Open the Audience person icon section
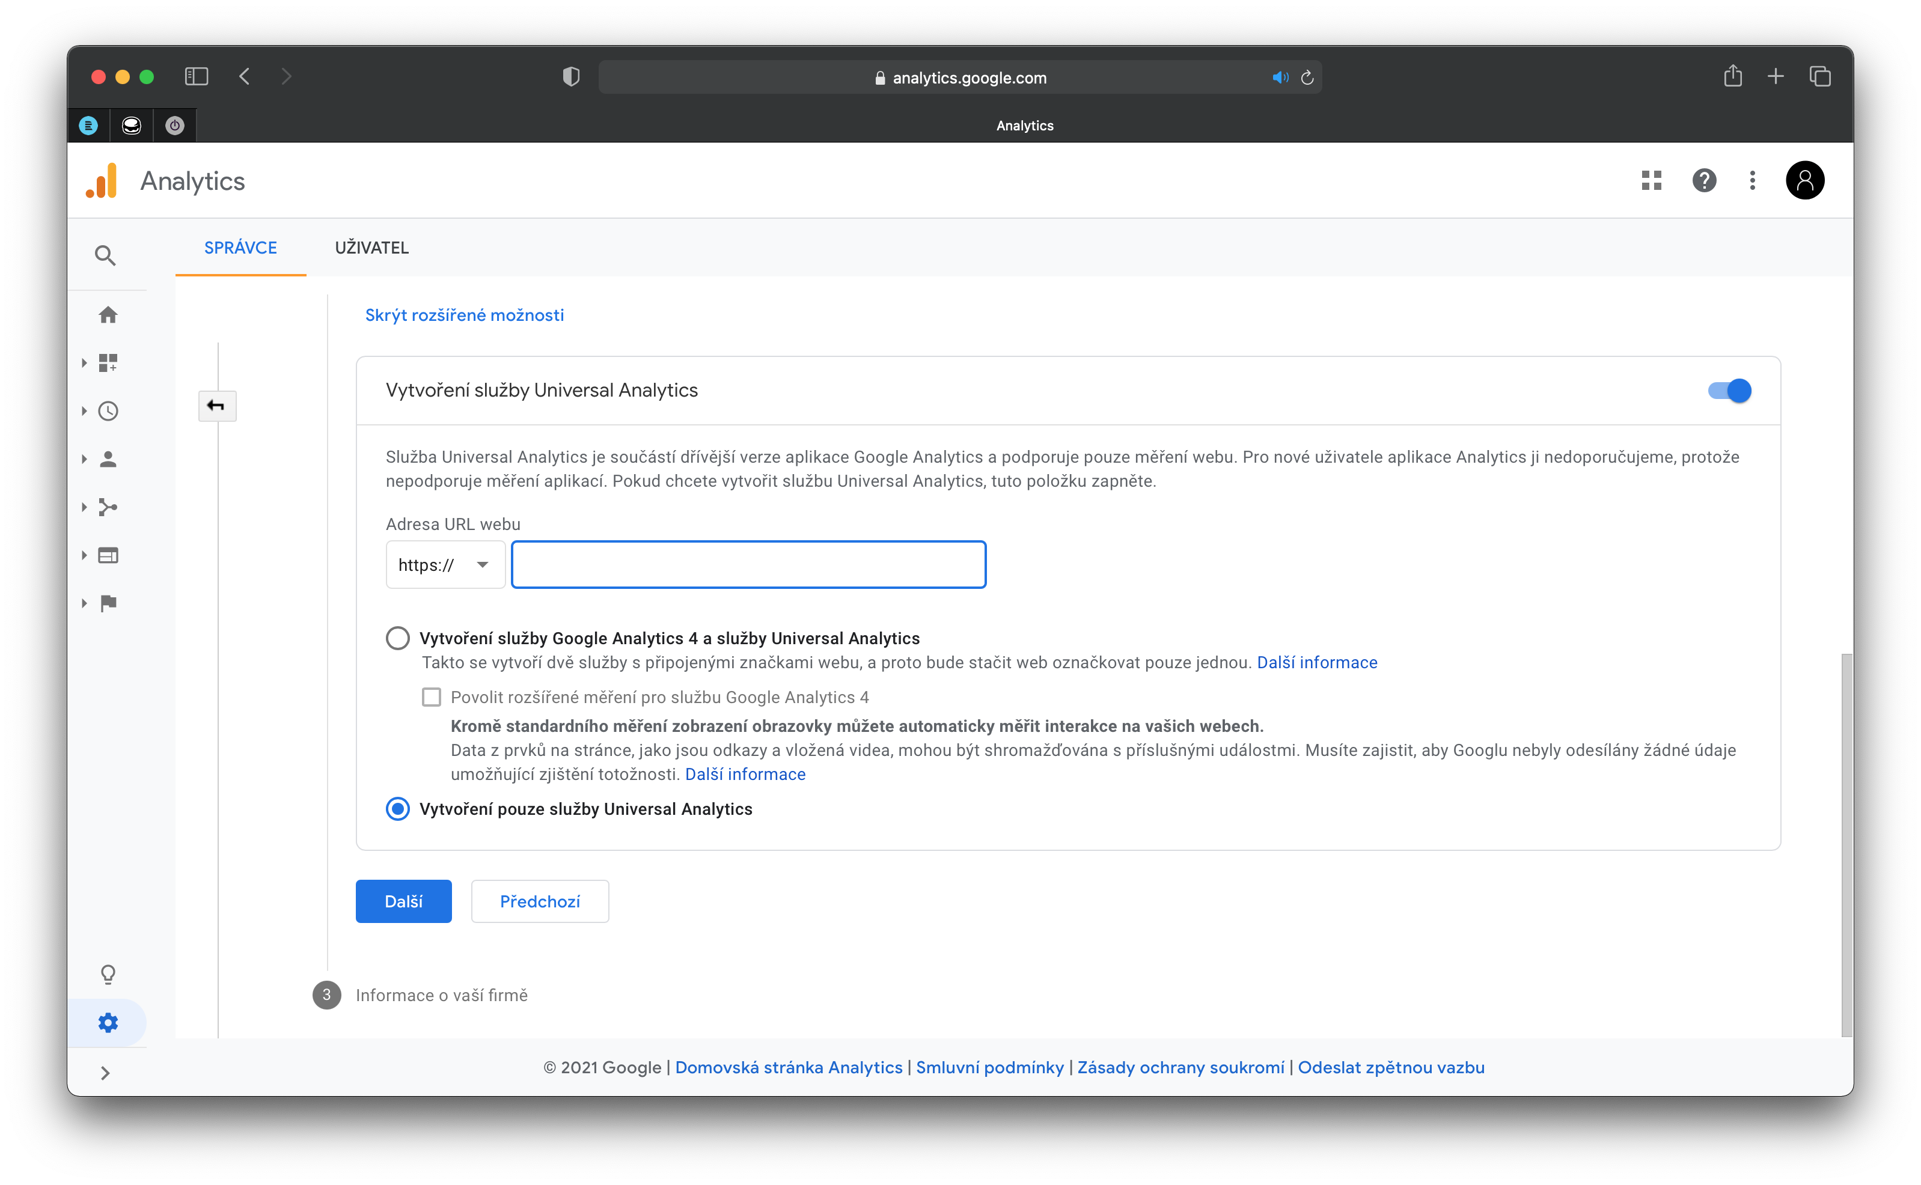The height and width of the screenshot is (1185, 1921). pyautogui.click(x=108, y=459)
